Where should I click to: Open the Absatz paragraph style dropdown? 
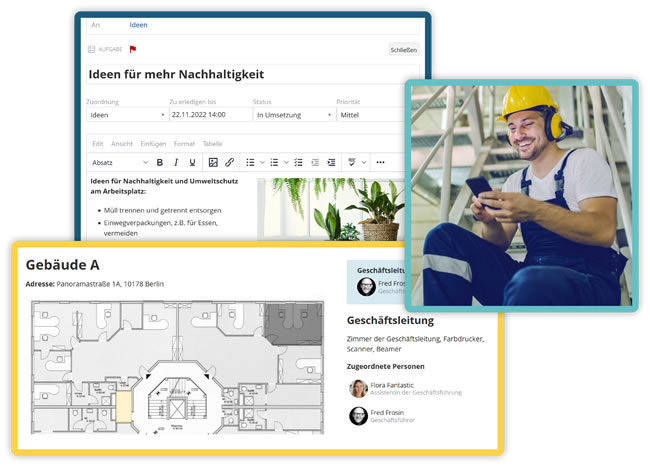click(119, 162)
